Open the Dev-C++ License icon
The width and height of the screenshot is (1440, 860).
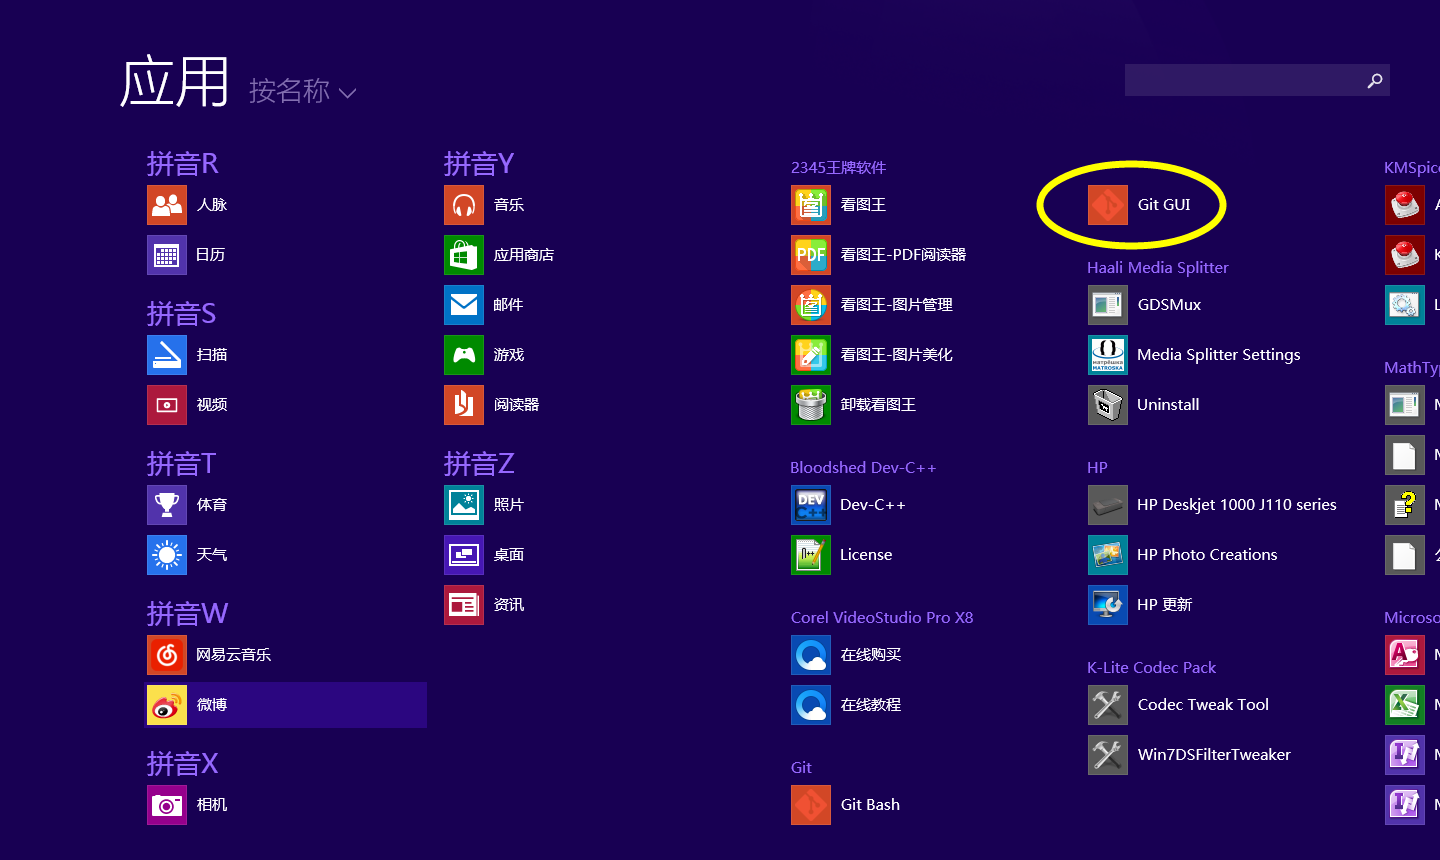click(x=811, y=555)
